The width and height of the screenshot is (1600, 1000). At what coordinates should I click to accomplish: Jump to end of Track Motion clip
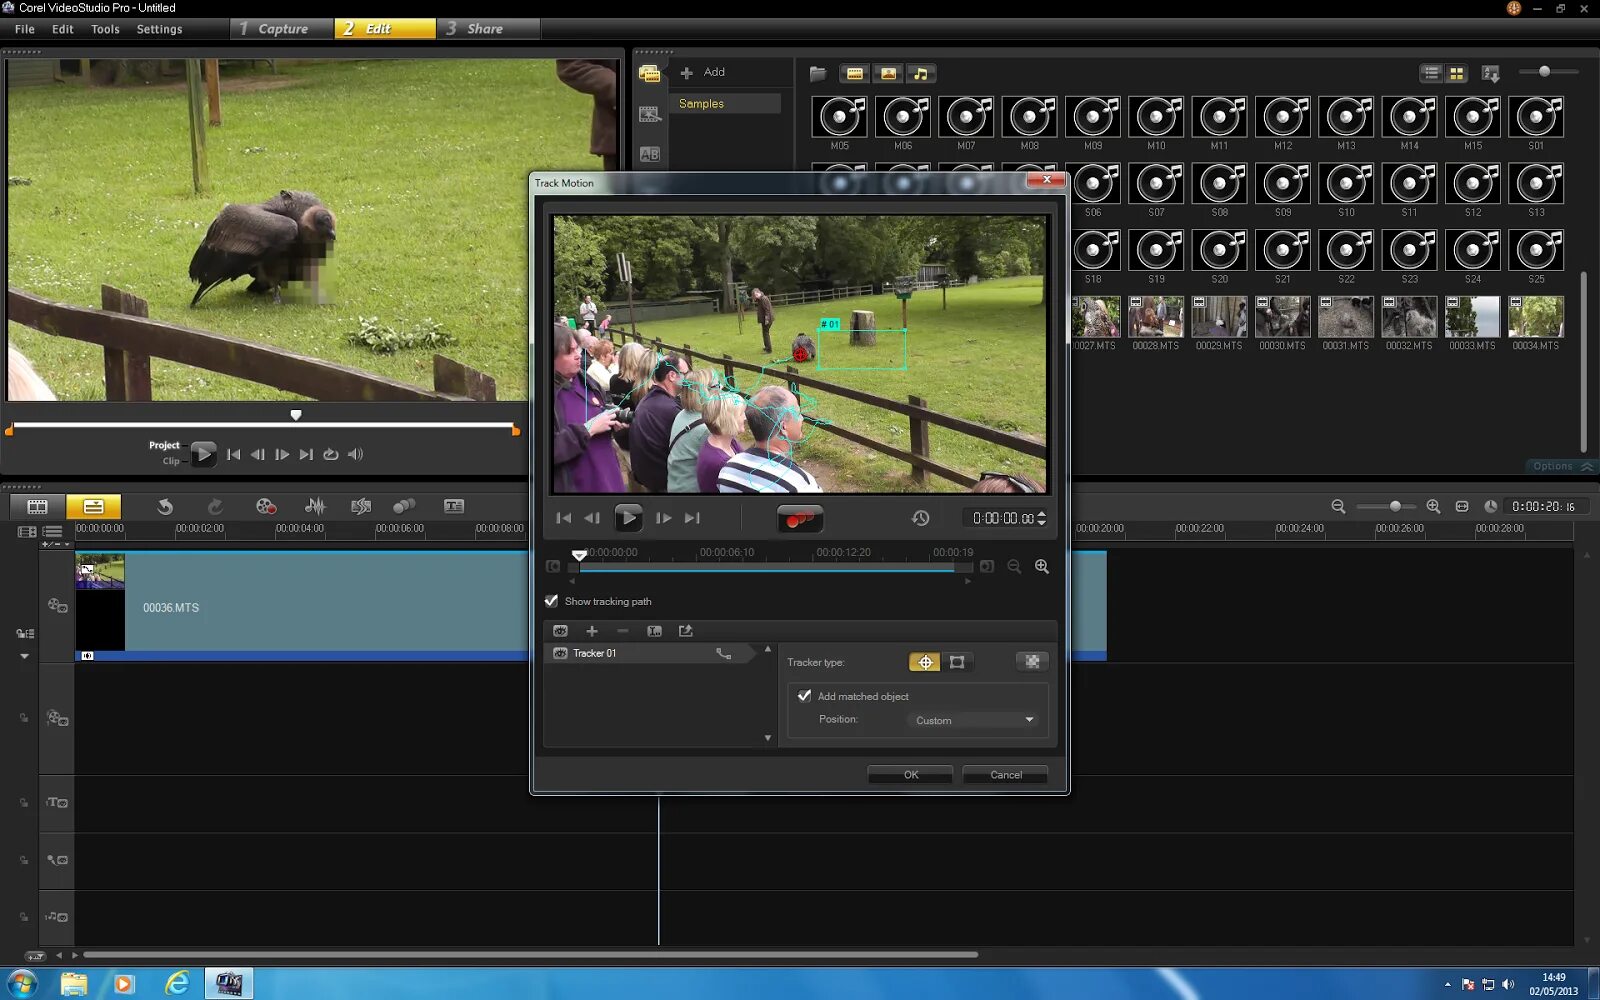point(692,518)
